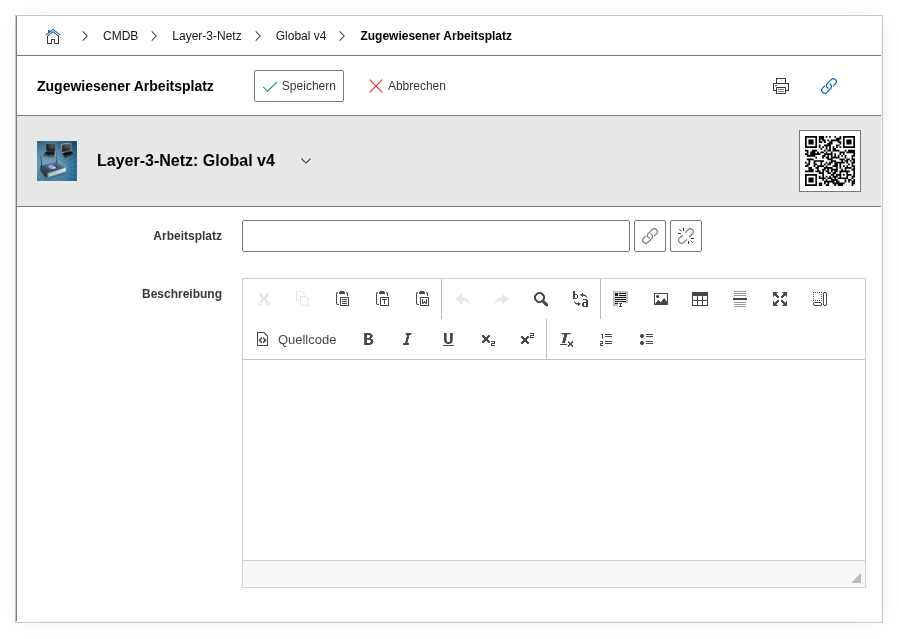Insert an image via editor toolbar

tap(661, 299)
